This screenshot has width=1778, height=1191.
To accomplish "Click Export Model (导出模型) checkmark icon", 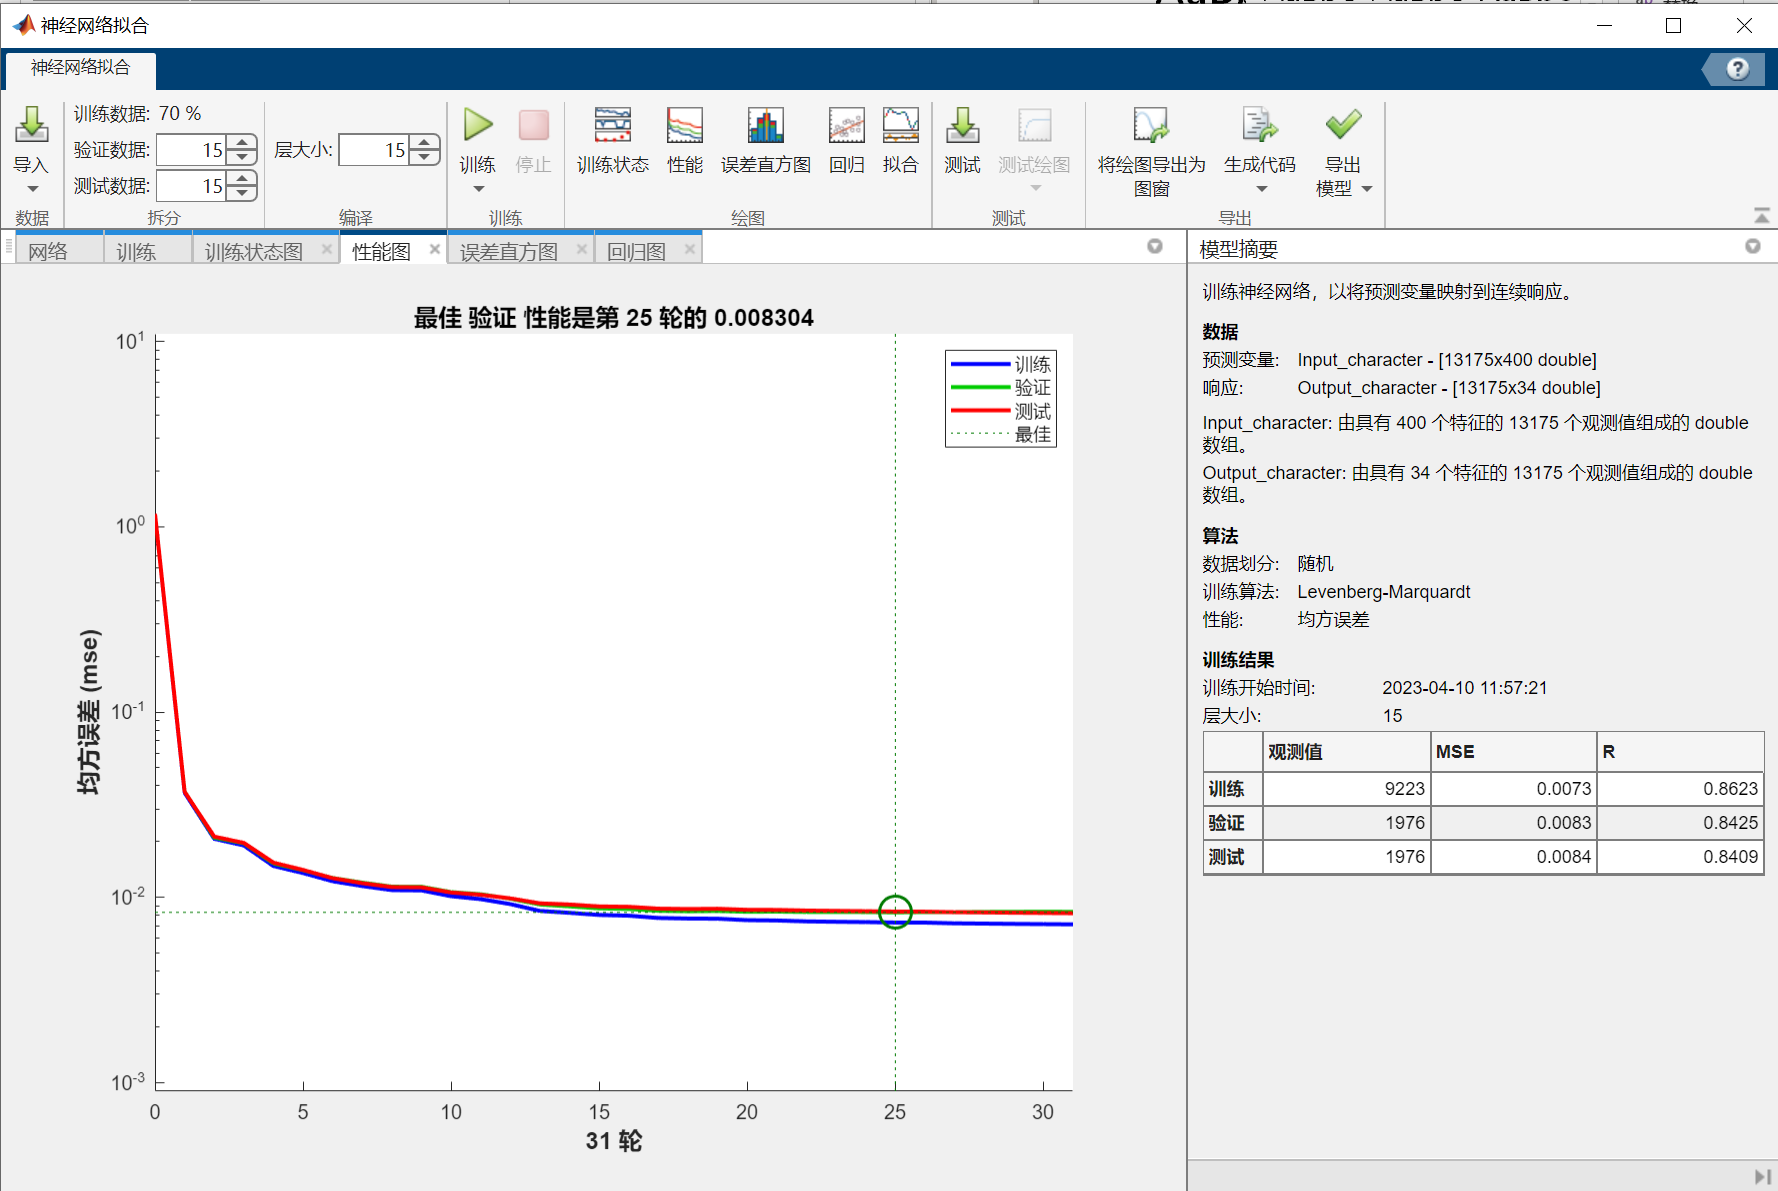I will pos(1343,125).
